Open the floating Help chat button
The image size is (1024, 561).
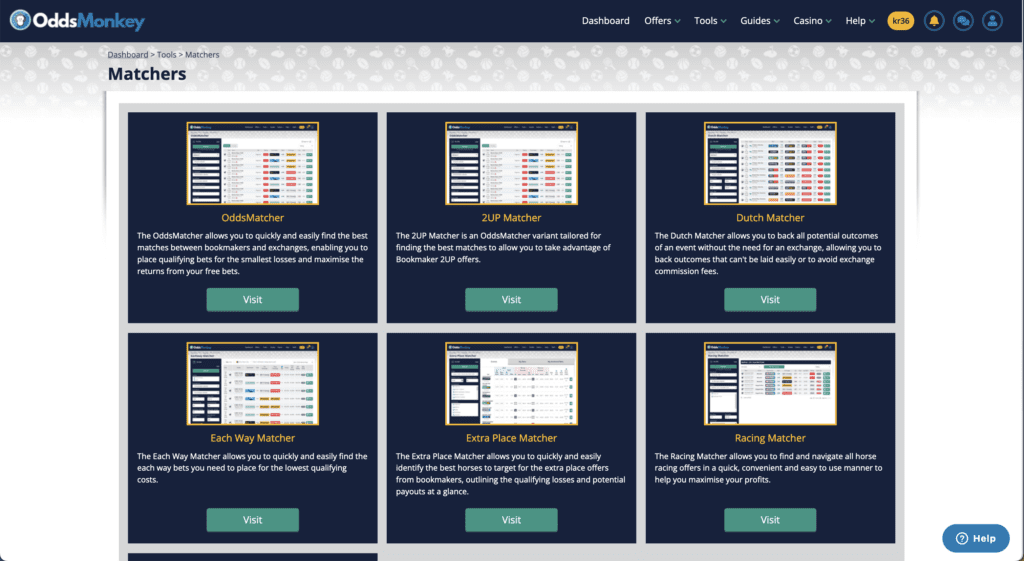click(976, 538)
